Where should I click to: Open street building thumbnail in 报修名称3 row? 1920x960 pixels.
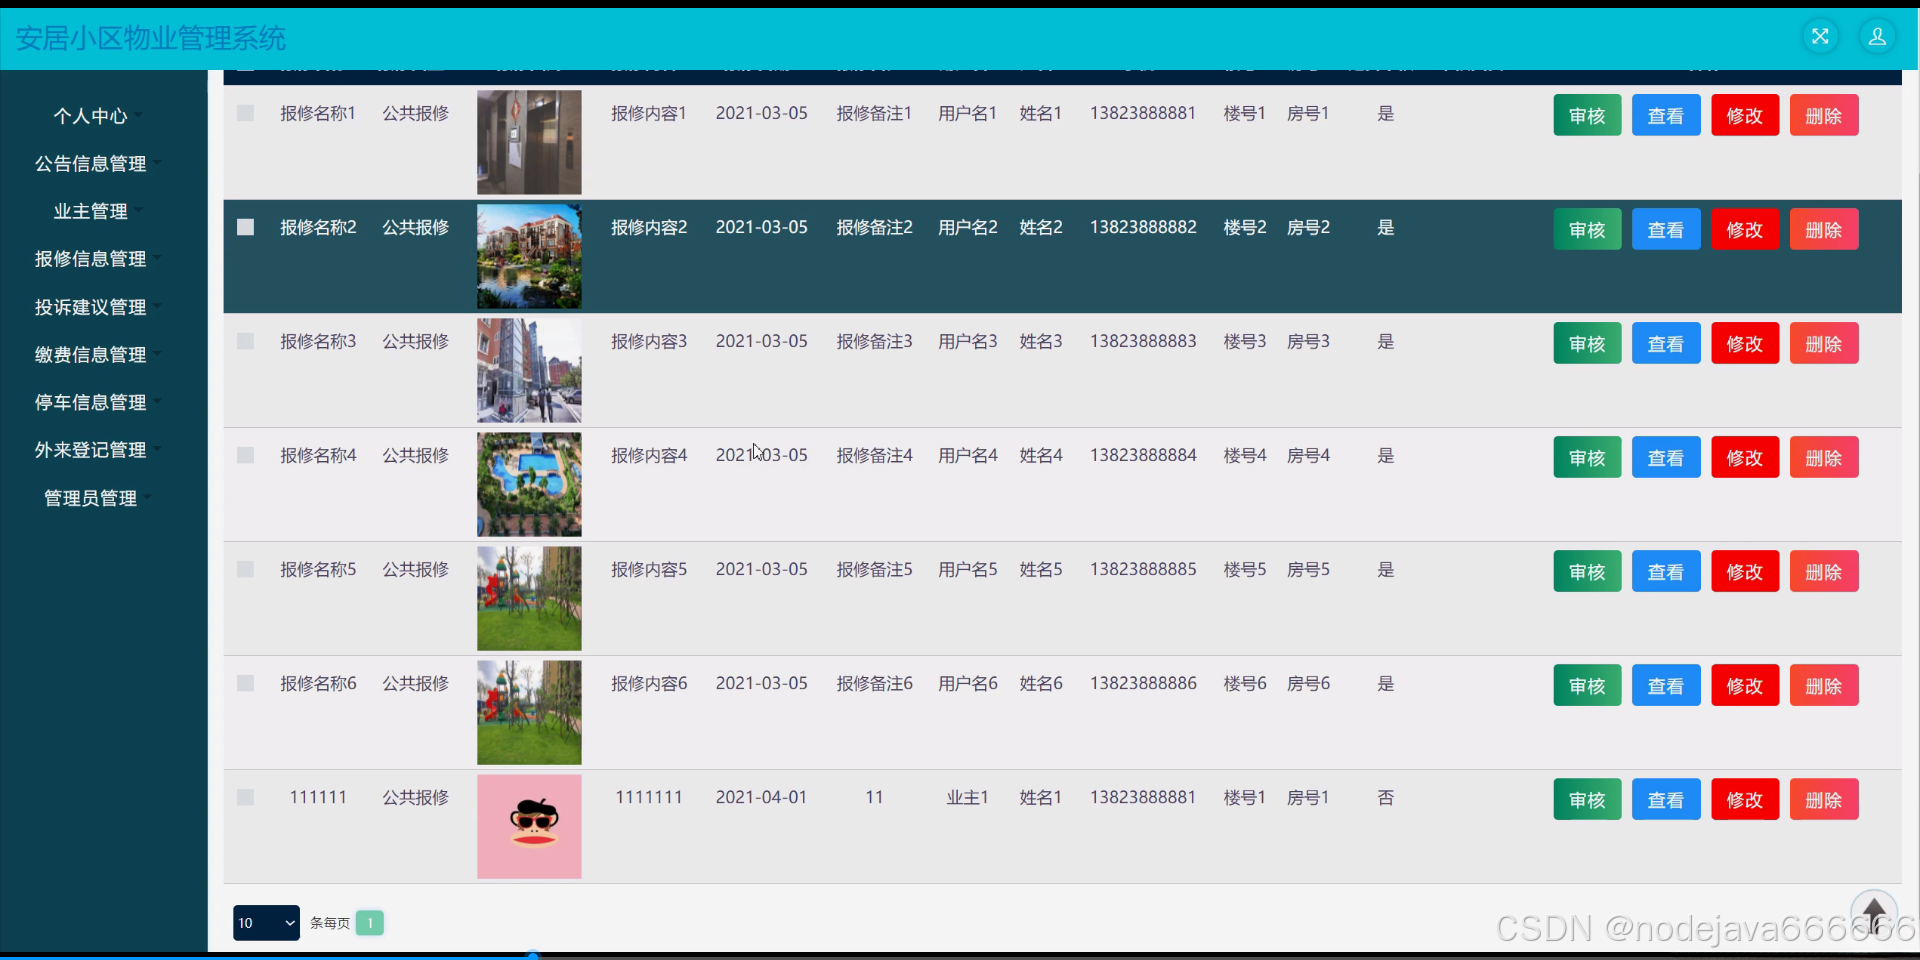[x=529, y=370]
